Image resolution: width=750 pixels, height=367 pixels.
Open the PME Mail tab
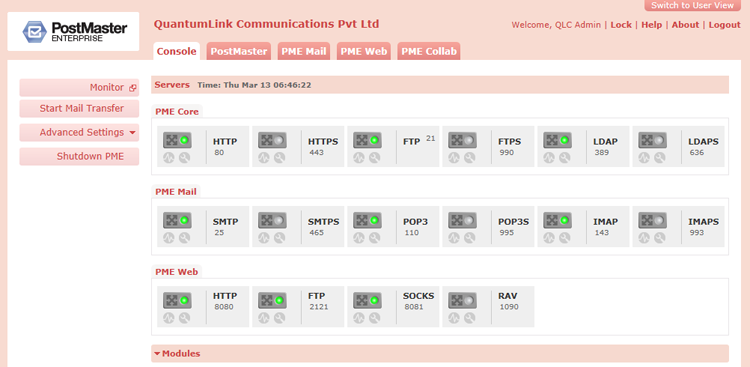point(304,51)
